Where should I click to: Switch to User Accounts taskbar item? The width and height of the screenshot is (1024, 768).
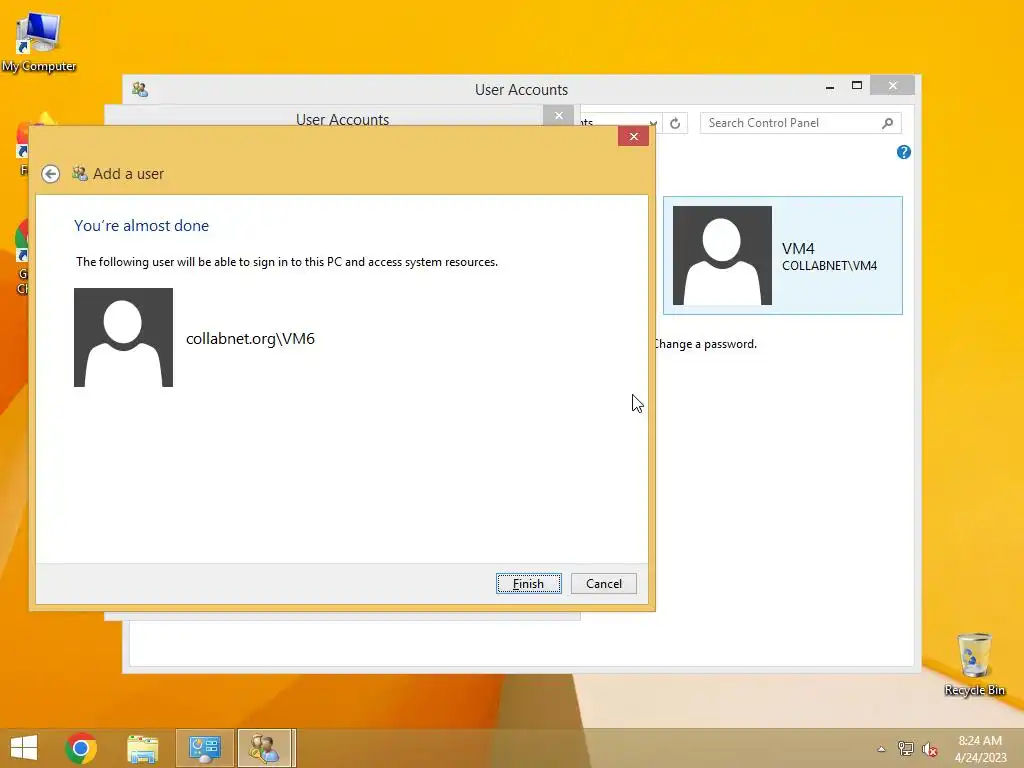point(264,748)
